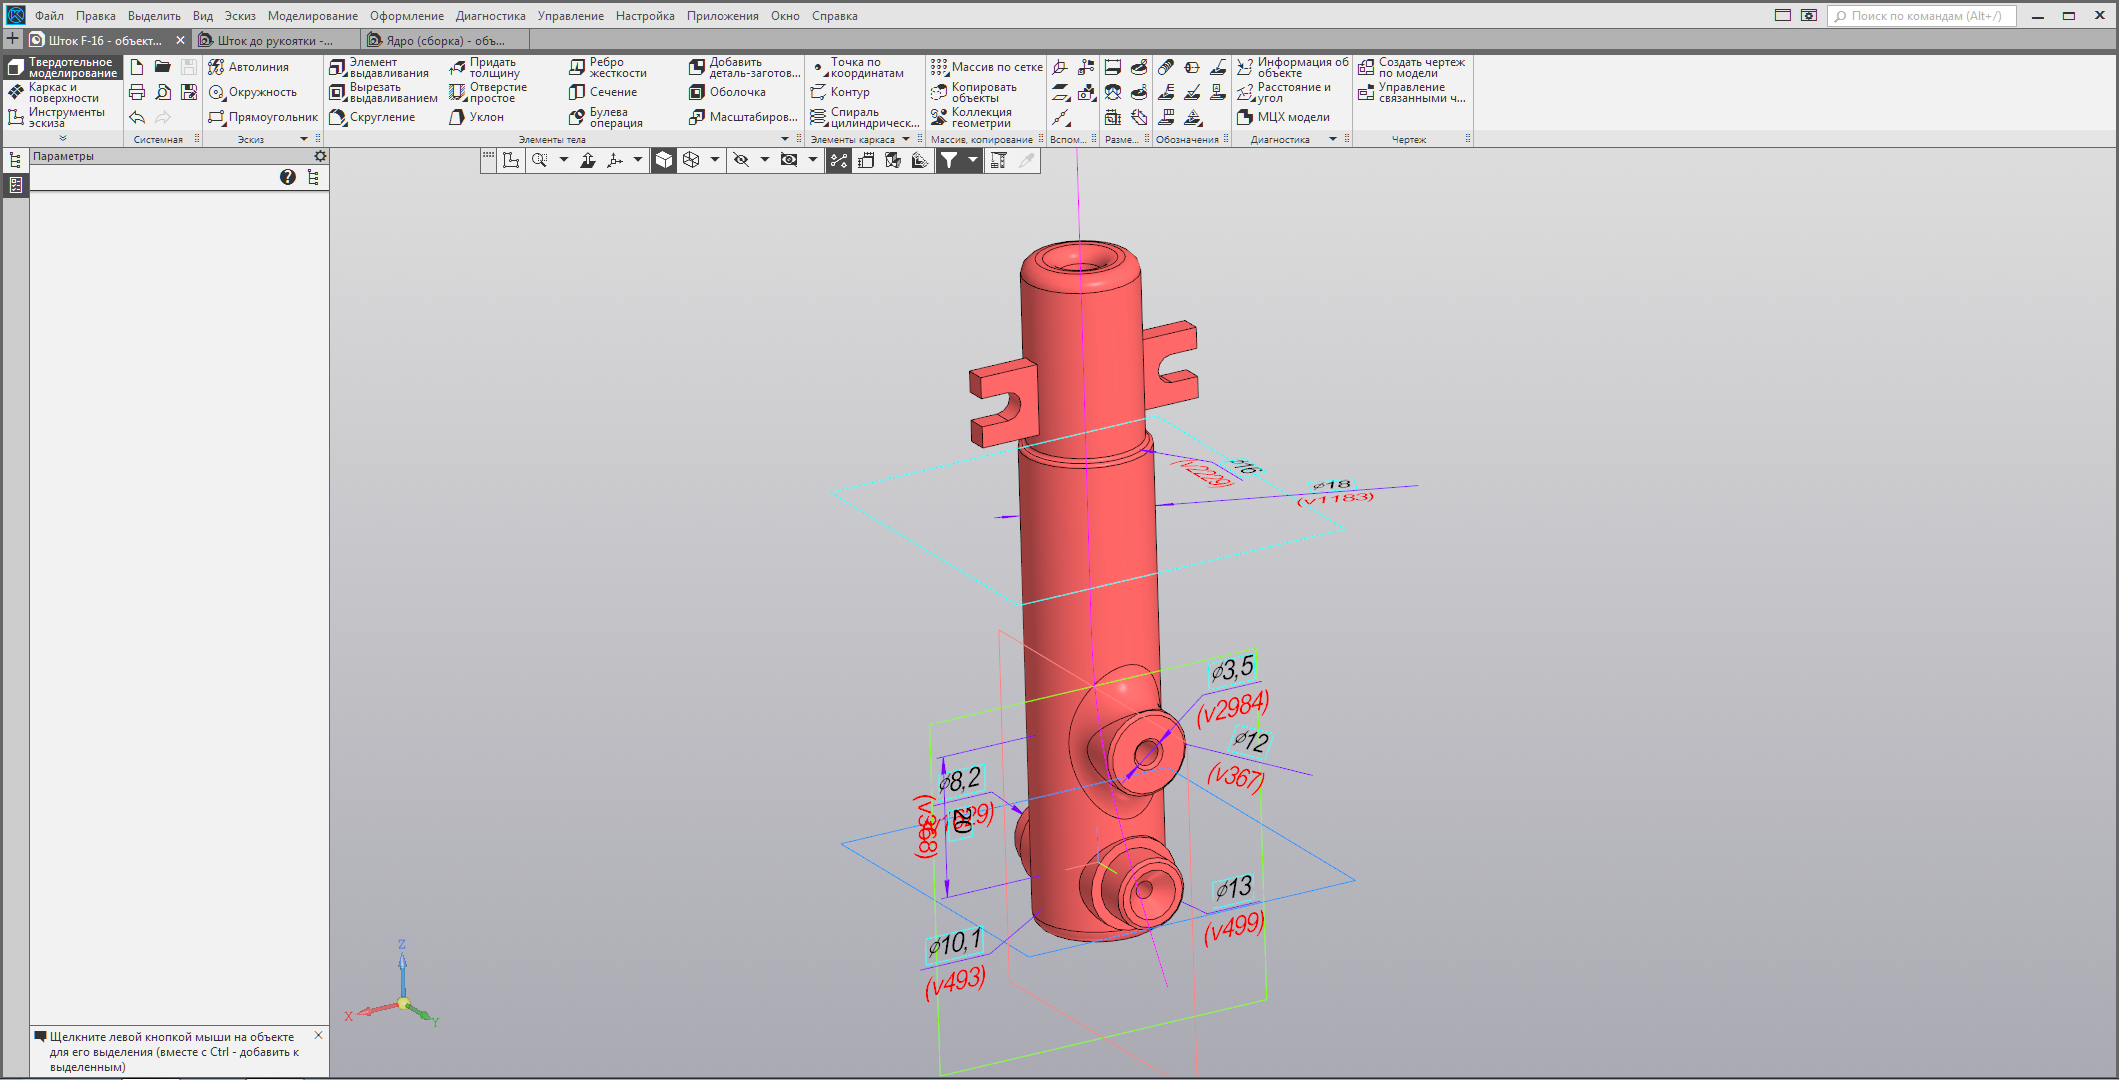Toggle the constraints display button in view toolbar

[839, 160]
